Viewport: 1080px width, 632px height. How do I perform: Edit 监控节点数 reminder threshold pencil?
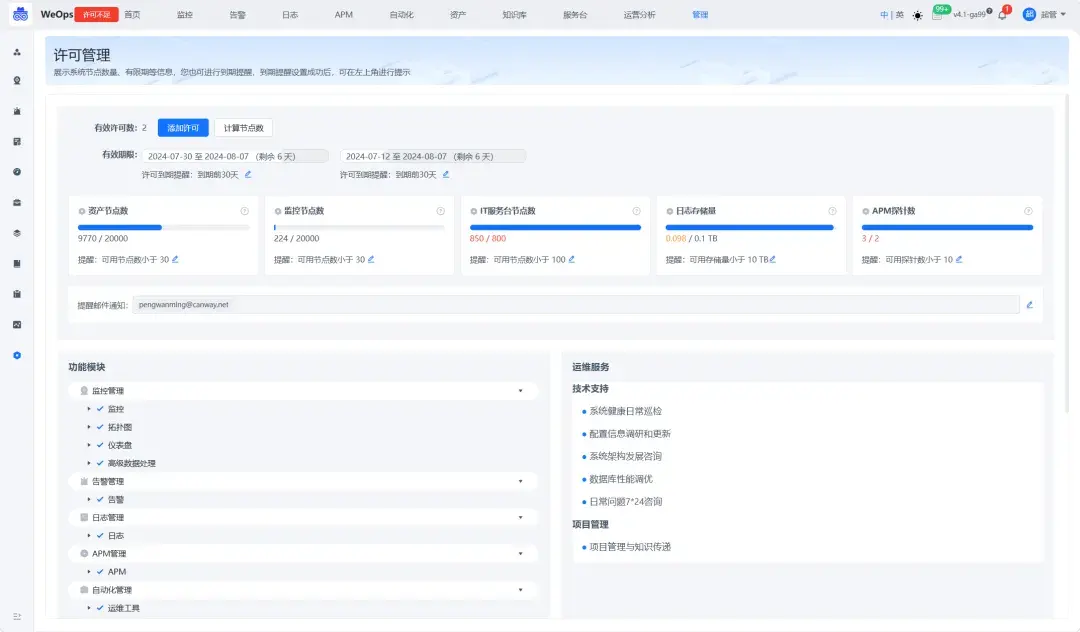tap(371, 260)
